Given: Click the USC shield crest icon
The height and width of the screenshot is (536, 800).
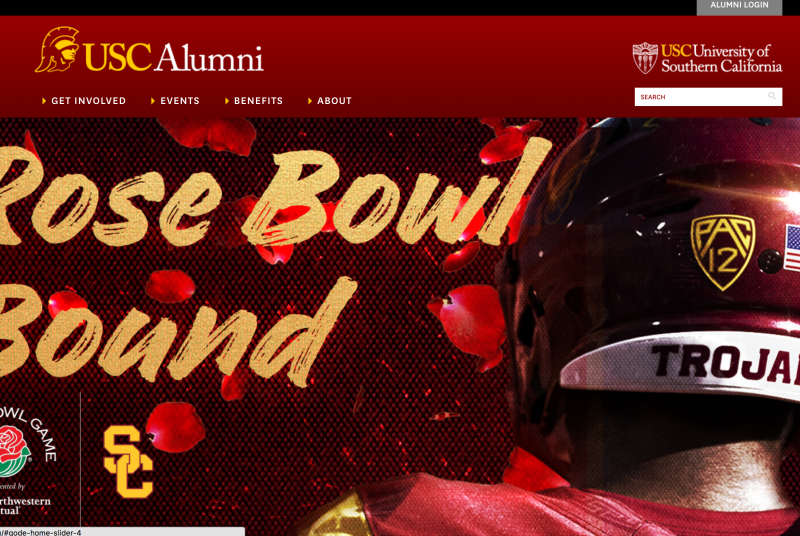Looking at the screenshot, I should pyautogui.click(x=645, y=58).
